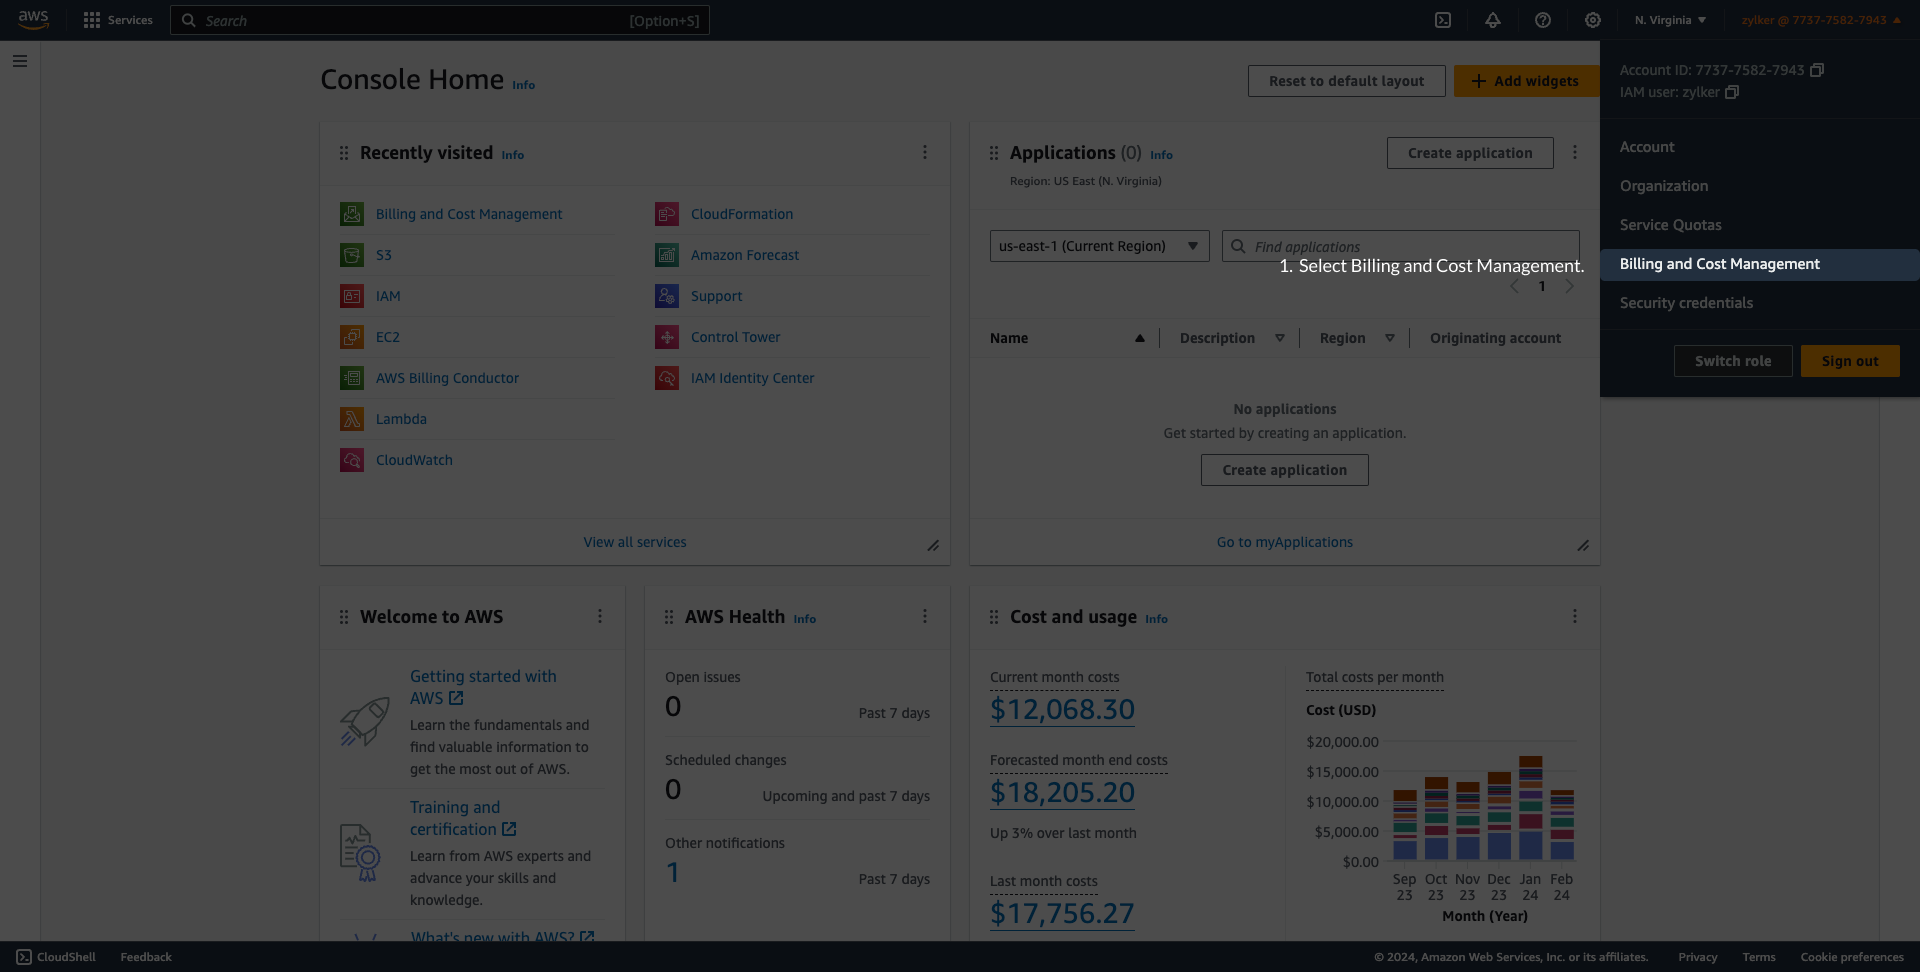Open the settings gear icon
This screenshot has width=1920, height=972.
(x=1592, y=20)
